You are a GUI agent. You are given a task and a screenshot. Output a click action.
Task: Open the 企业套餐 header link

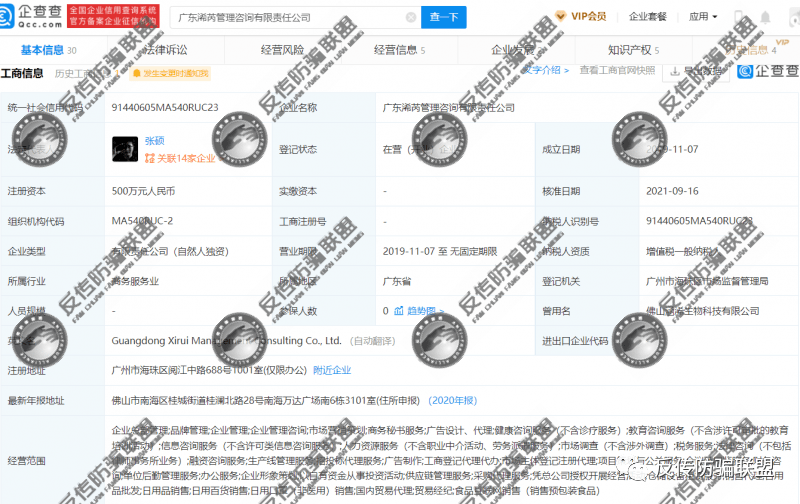click(648, 16)
